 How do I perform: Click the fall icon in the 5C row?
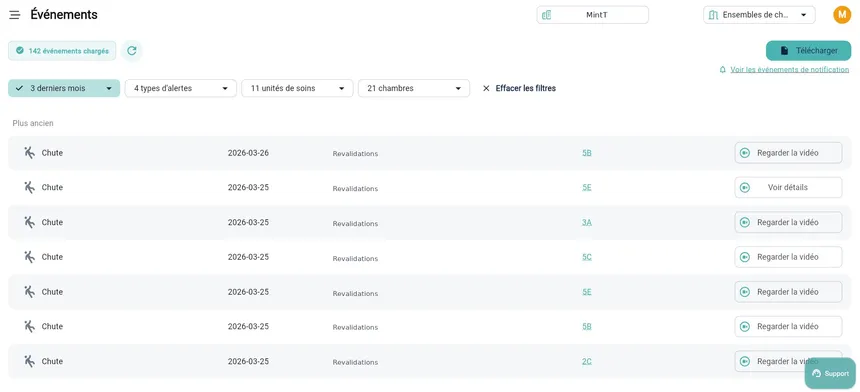click(x=30, y=257)
